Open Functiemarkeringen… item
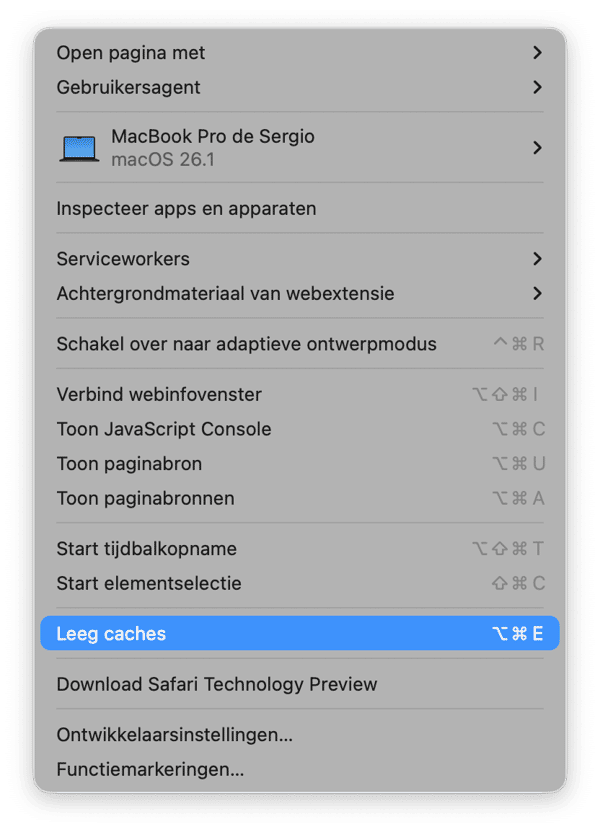 point(150,769)
